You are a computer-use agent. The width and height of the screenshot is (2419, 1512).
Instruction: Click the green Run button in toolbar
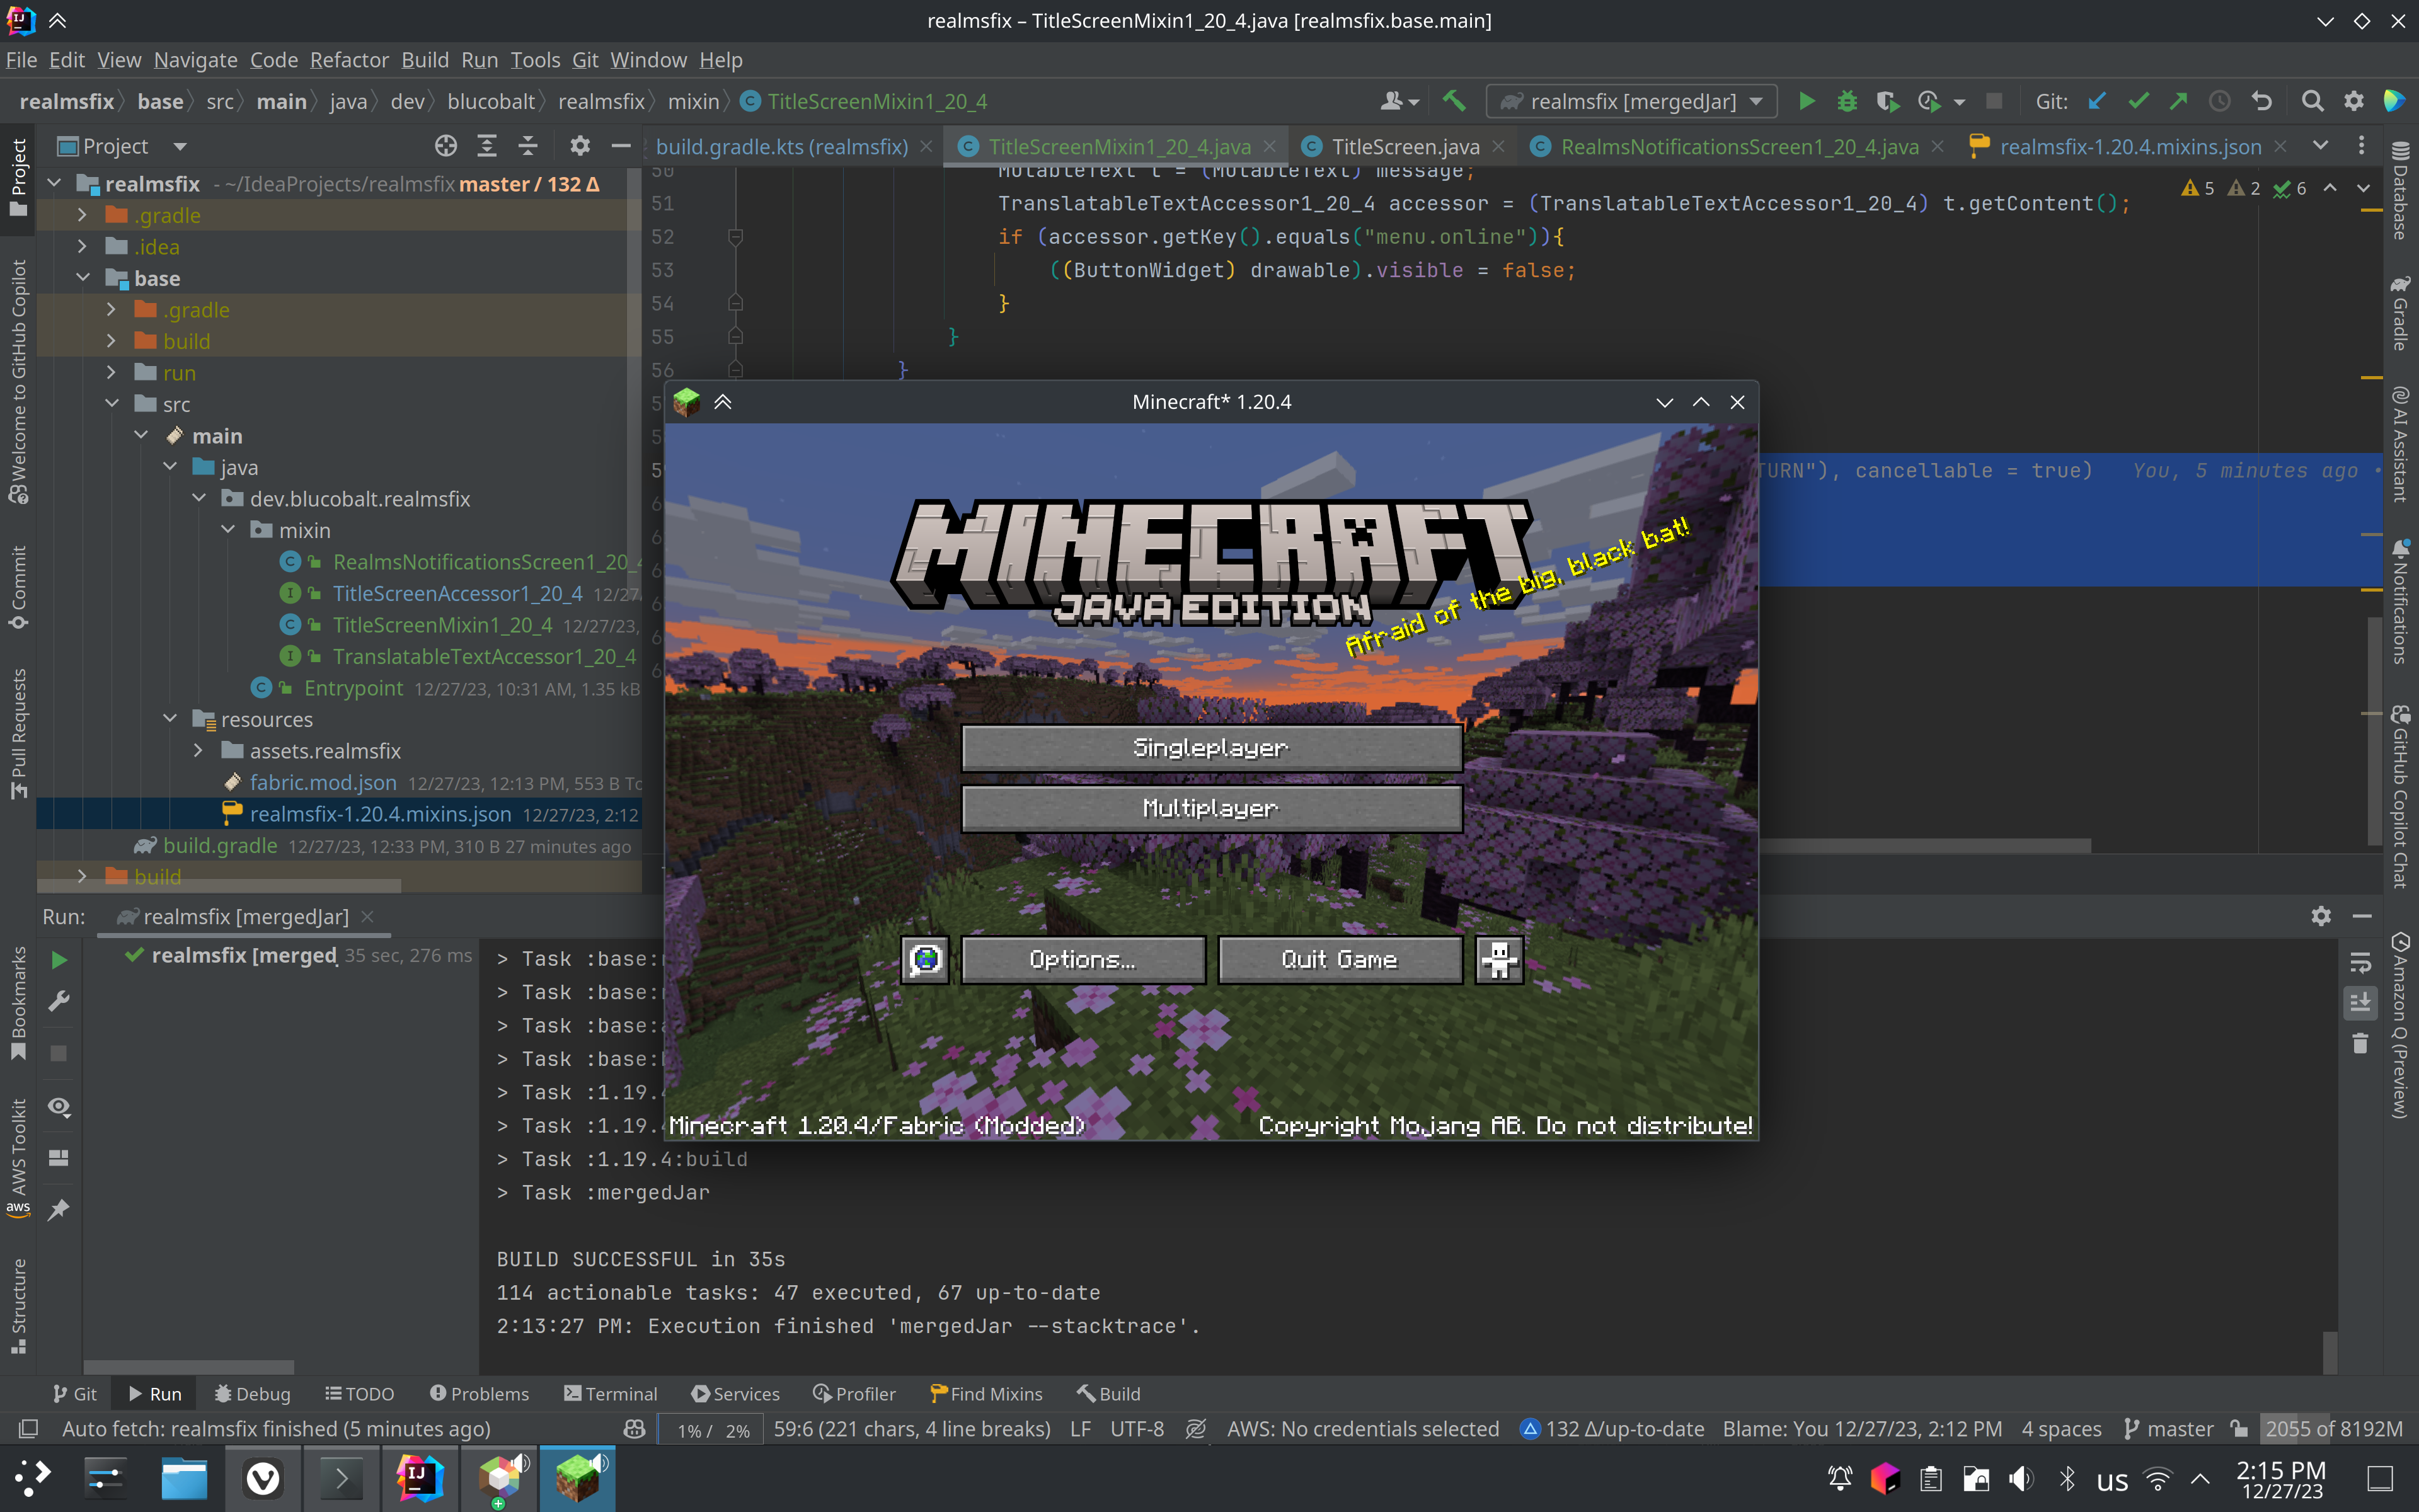(x=1806, y=101)
